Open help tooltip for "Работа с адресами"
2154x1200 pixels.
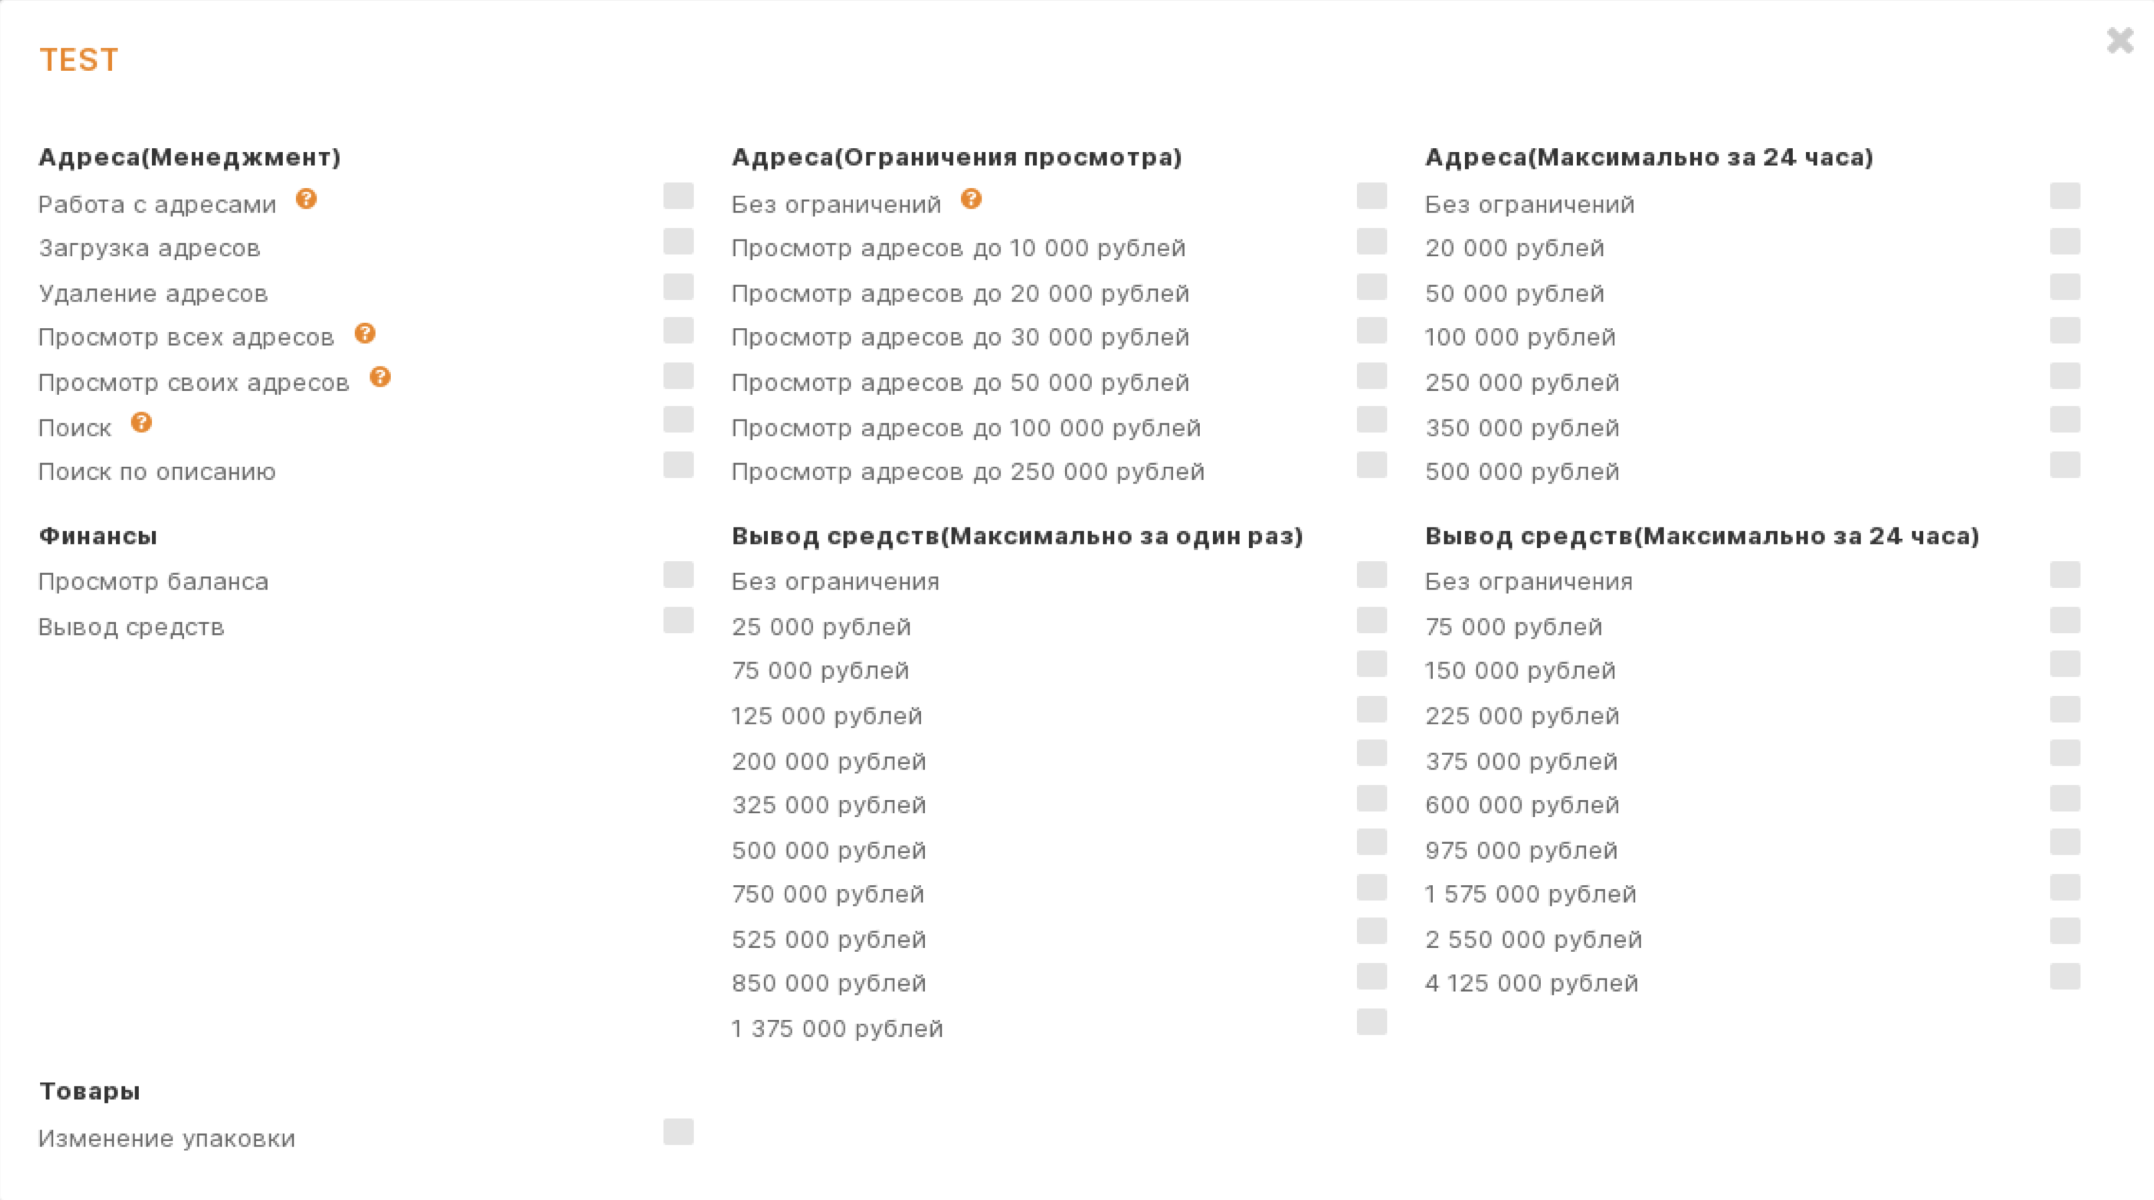click(305, 199)
